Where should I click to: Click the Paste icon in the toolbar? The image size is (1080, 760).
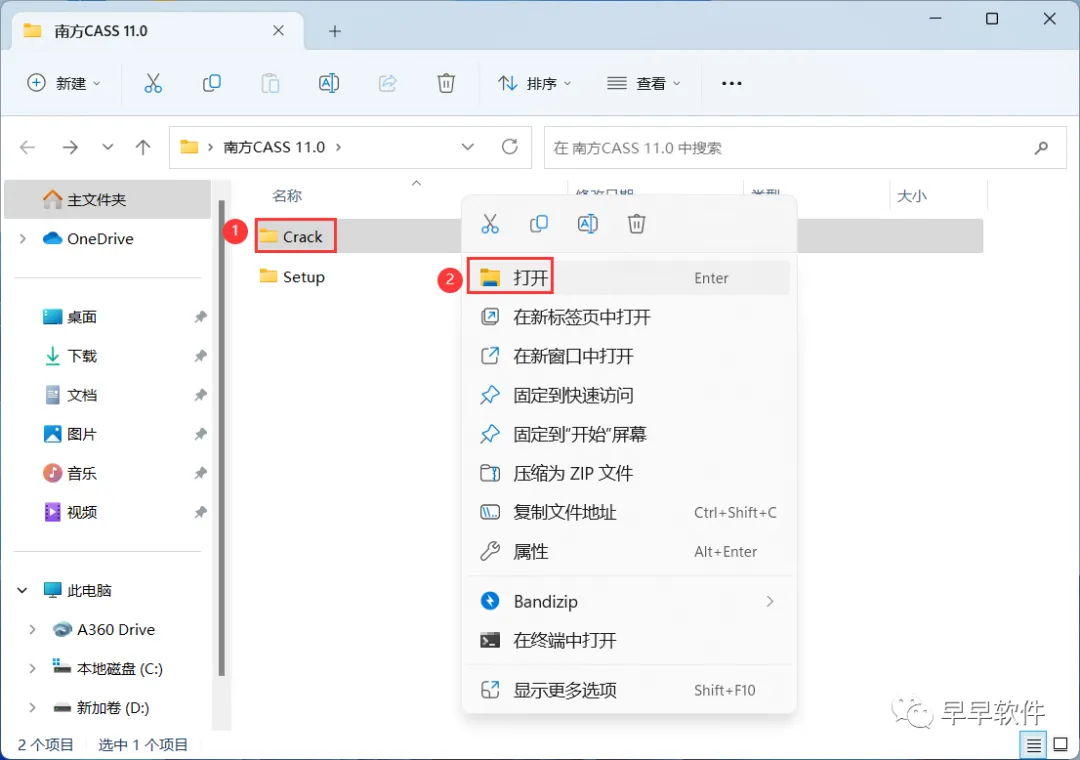point(270,83)
